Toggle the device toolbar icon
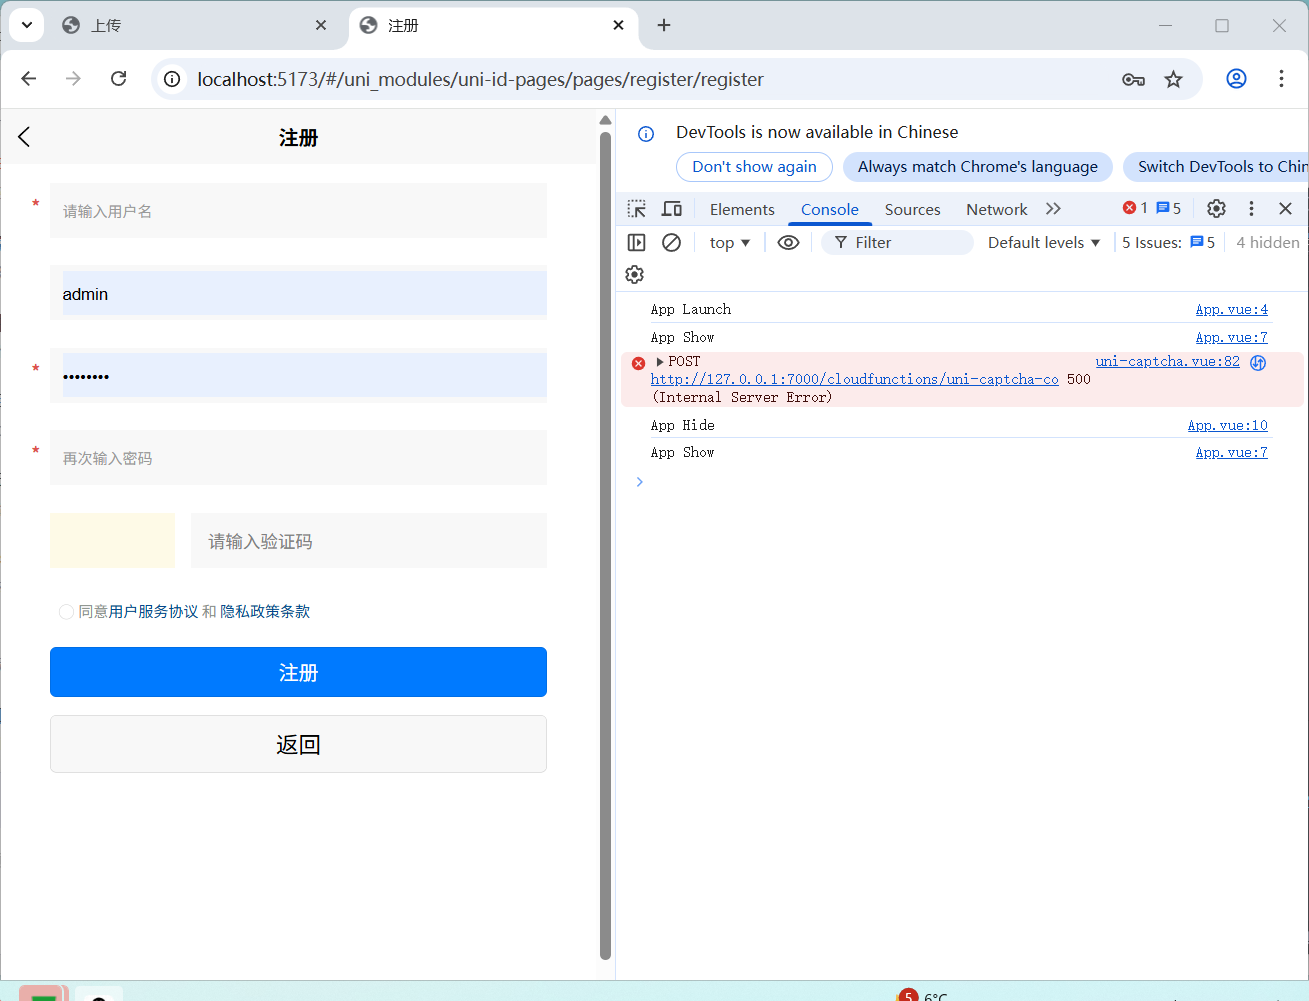The image size is (1309, 1001). tap(672, 209)
